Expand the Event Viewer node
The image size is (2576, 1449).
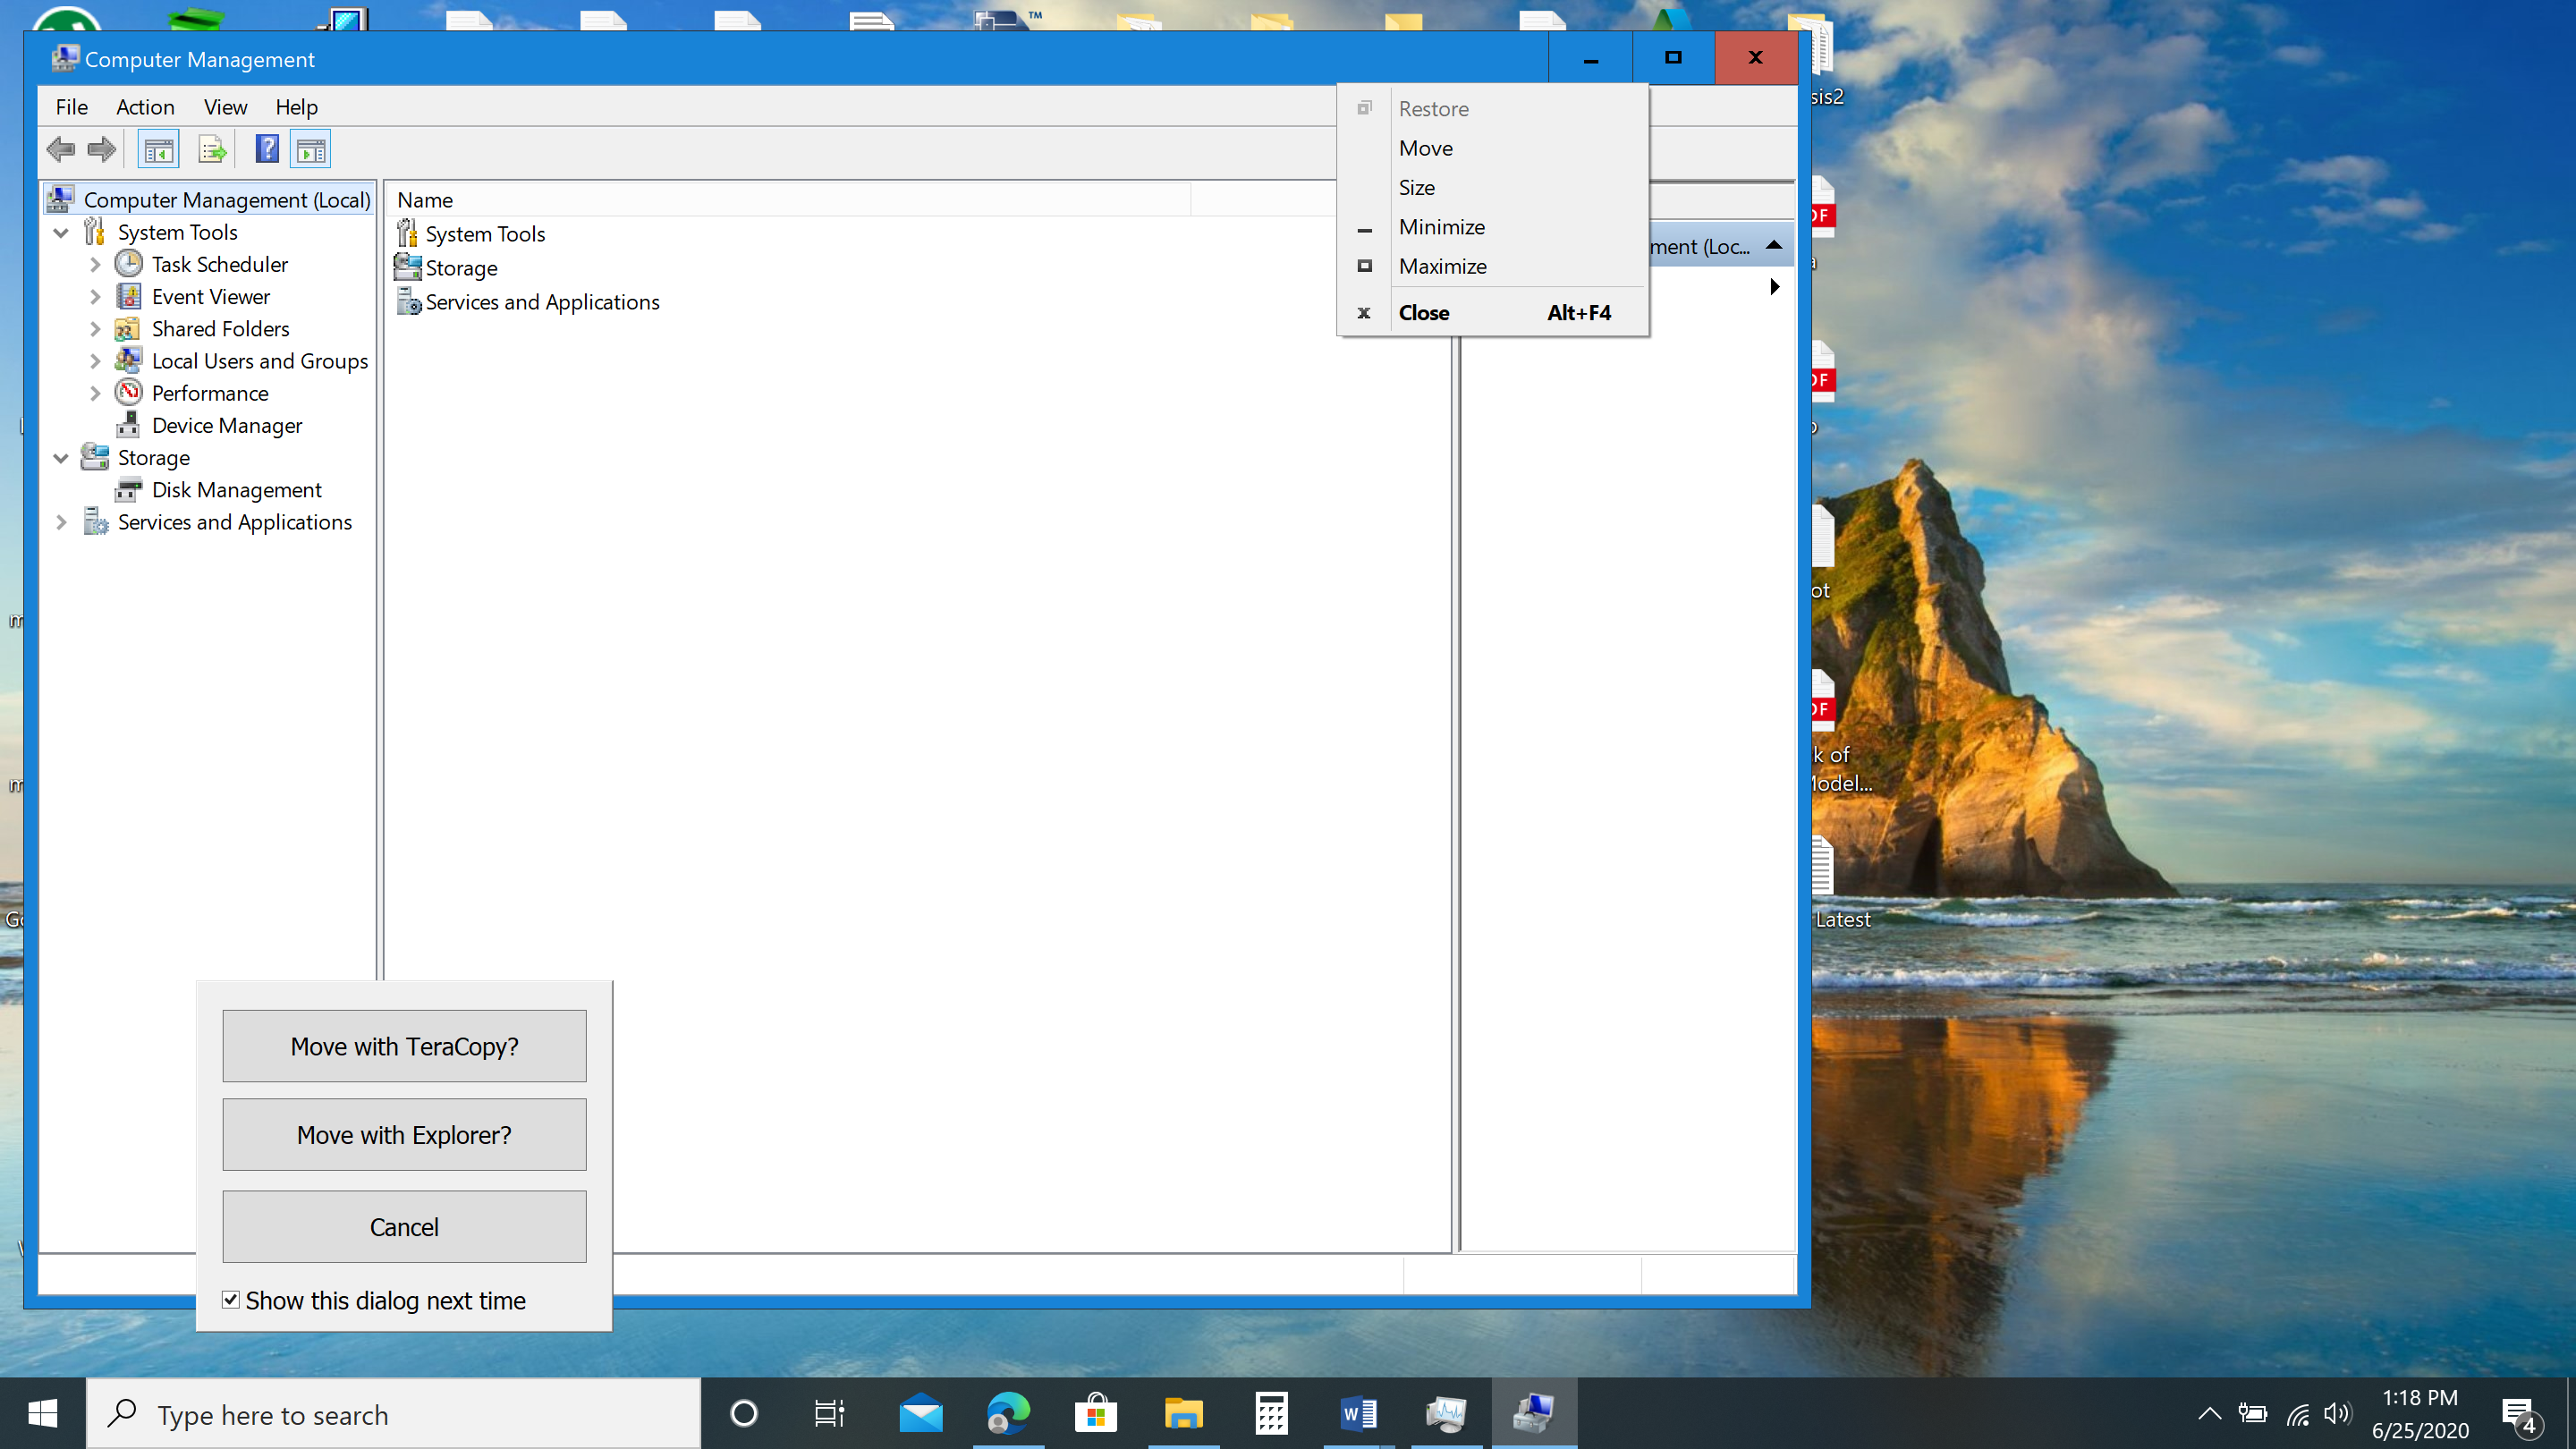point(95,296)
